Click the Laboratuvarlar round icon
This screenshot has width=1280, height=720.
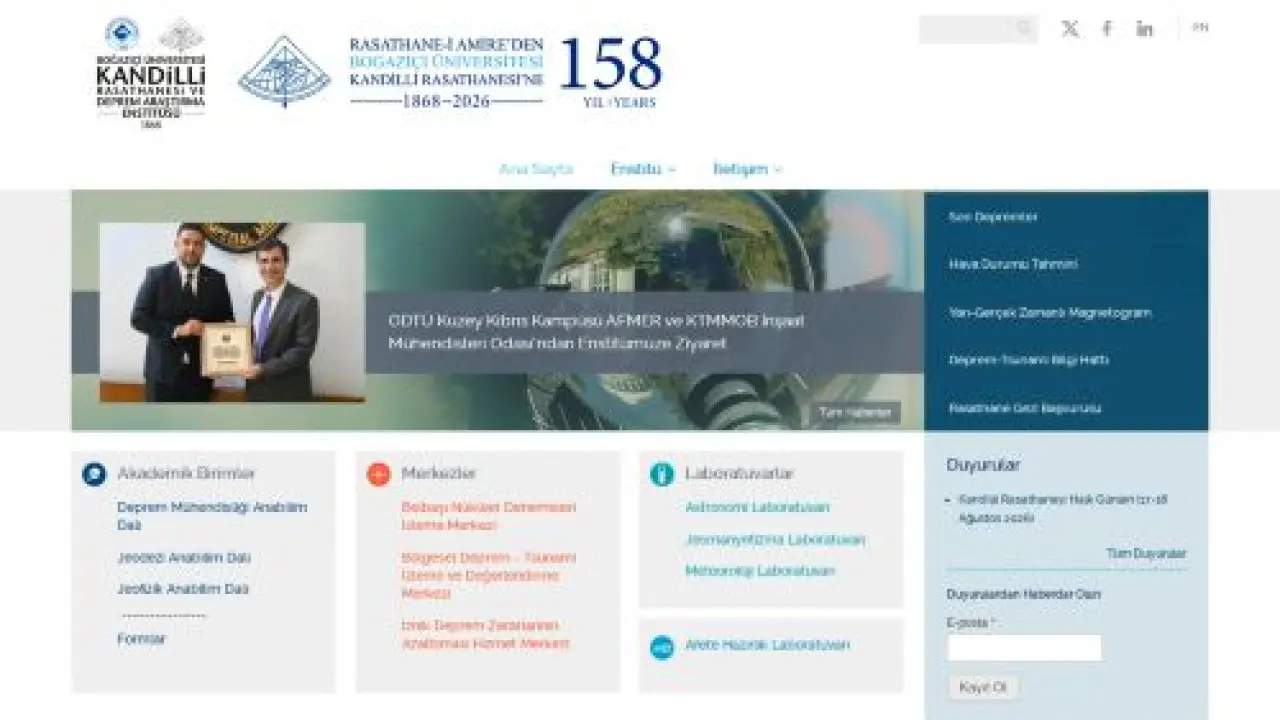point(662,474)
